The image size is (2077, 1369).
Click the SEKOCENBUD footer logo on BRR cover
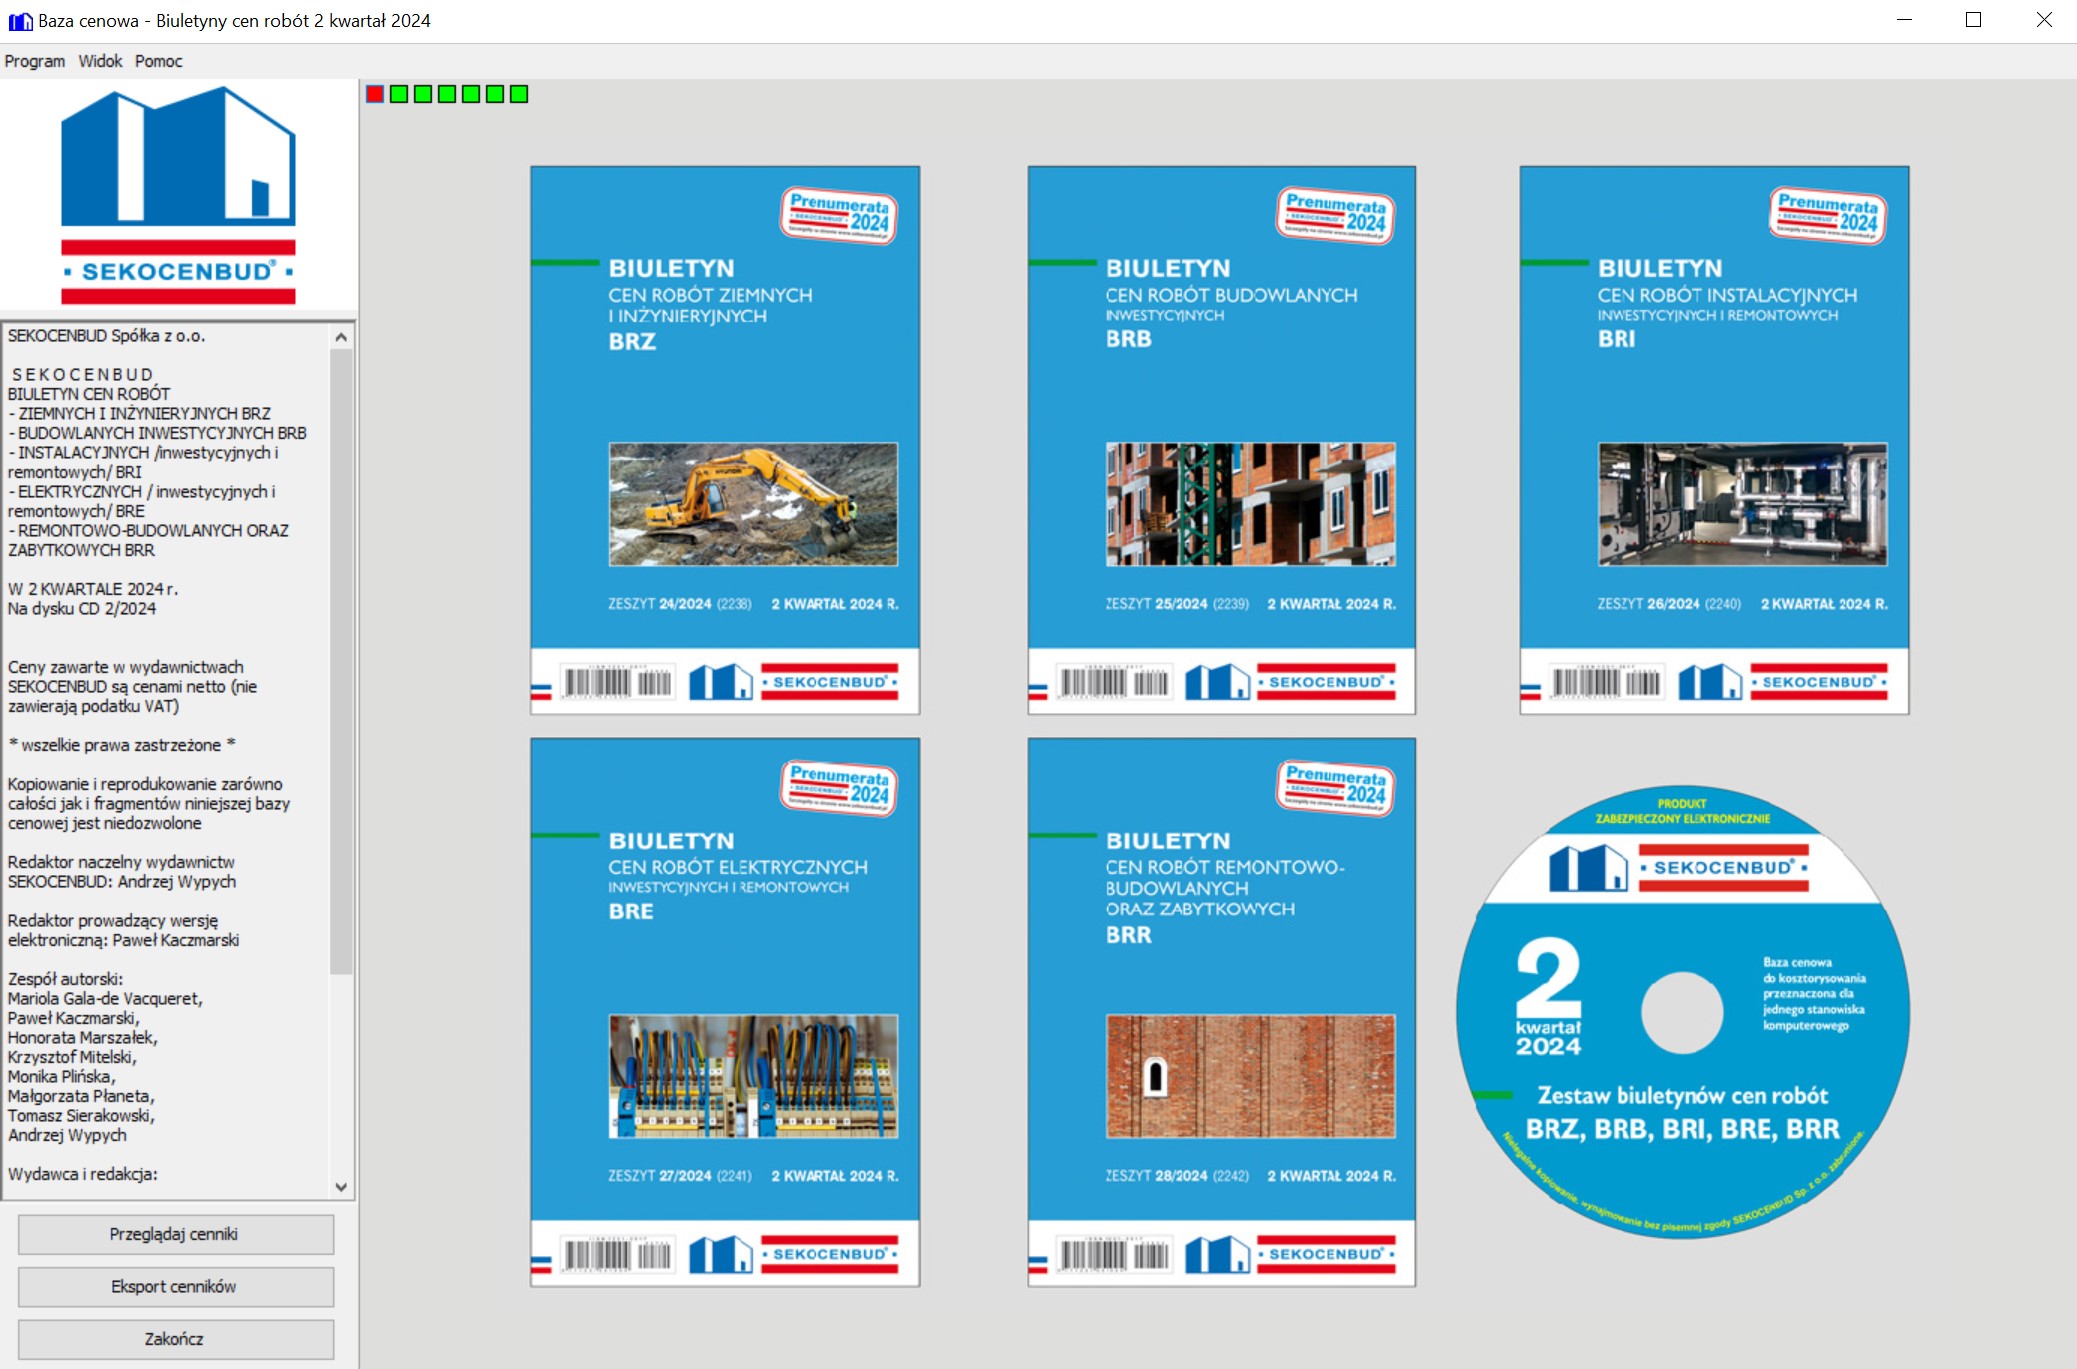1290,1254
